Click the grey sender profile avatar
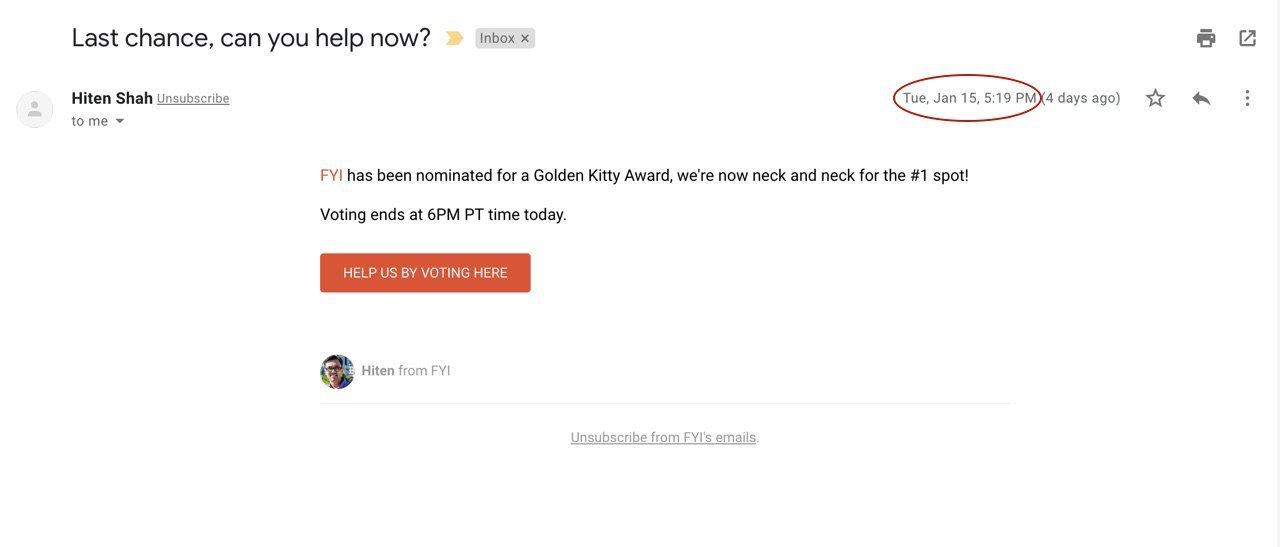The height and width of the screenshot is (547, 1280). point(35,109)
